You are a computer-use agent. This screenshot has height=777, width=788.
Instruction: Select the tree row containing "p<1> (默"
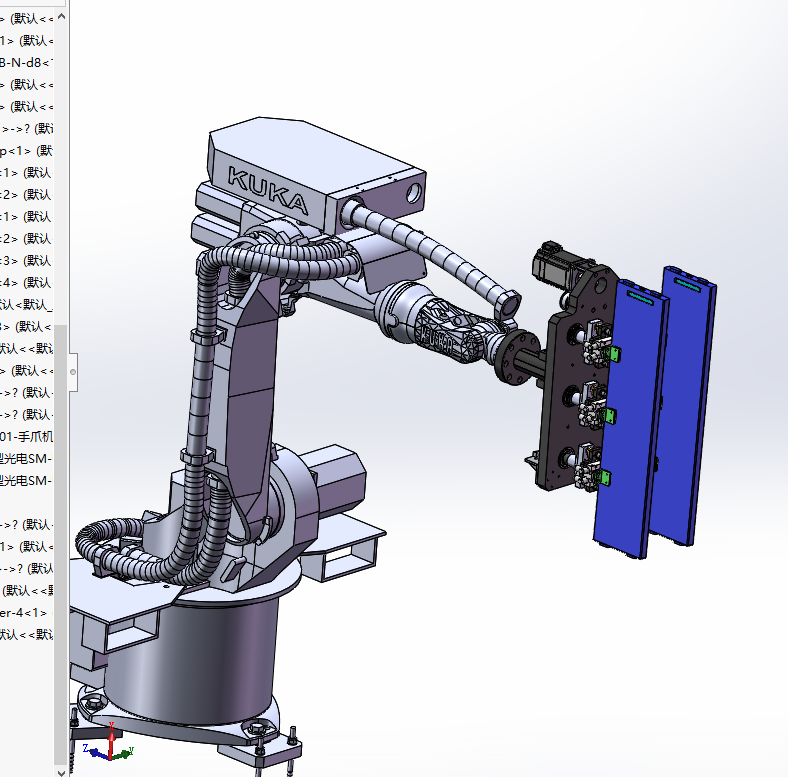pyautogui.click(x=27, y=151)
